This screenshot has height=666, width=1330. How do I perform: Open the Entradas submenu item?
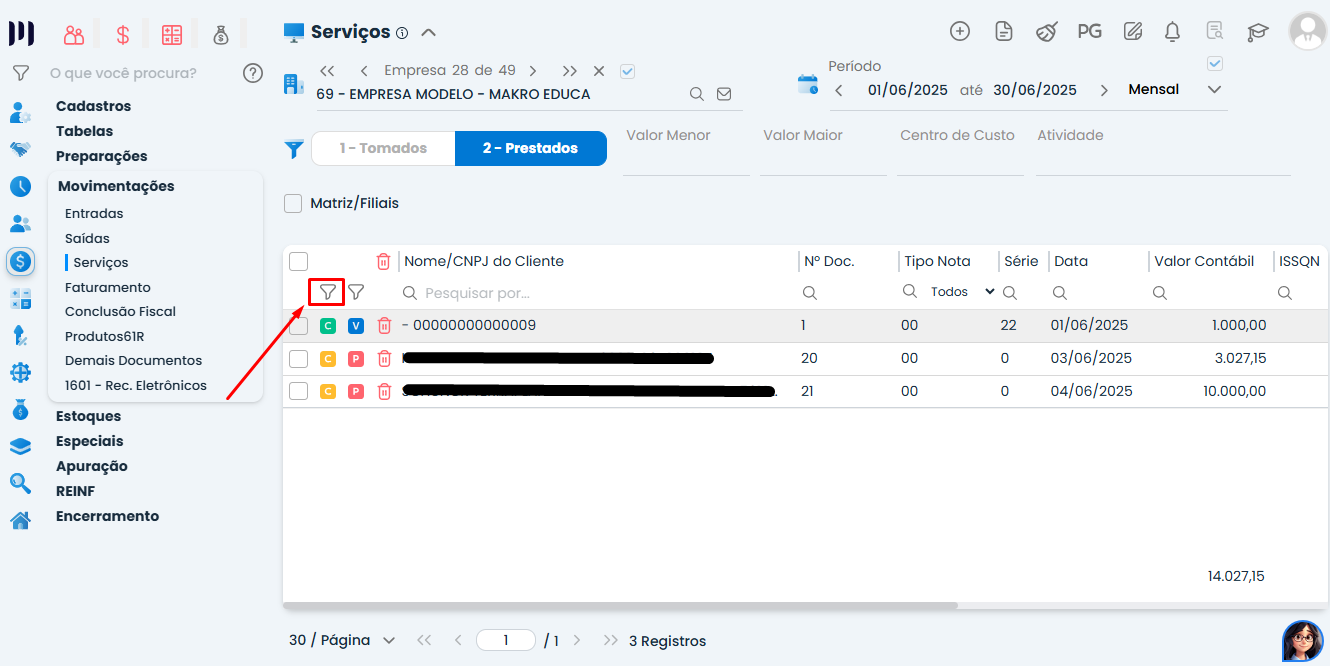(94, 213)
